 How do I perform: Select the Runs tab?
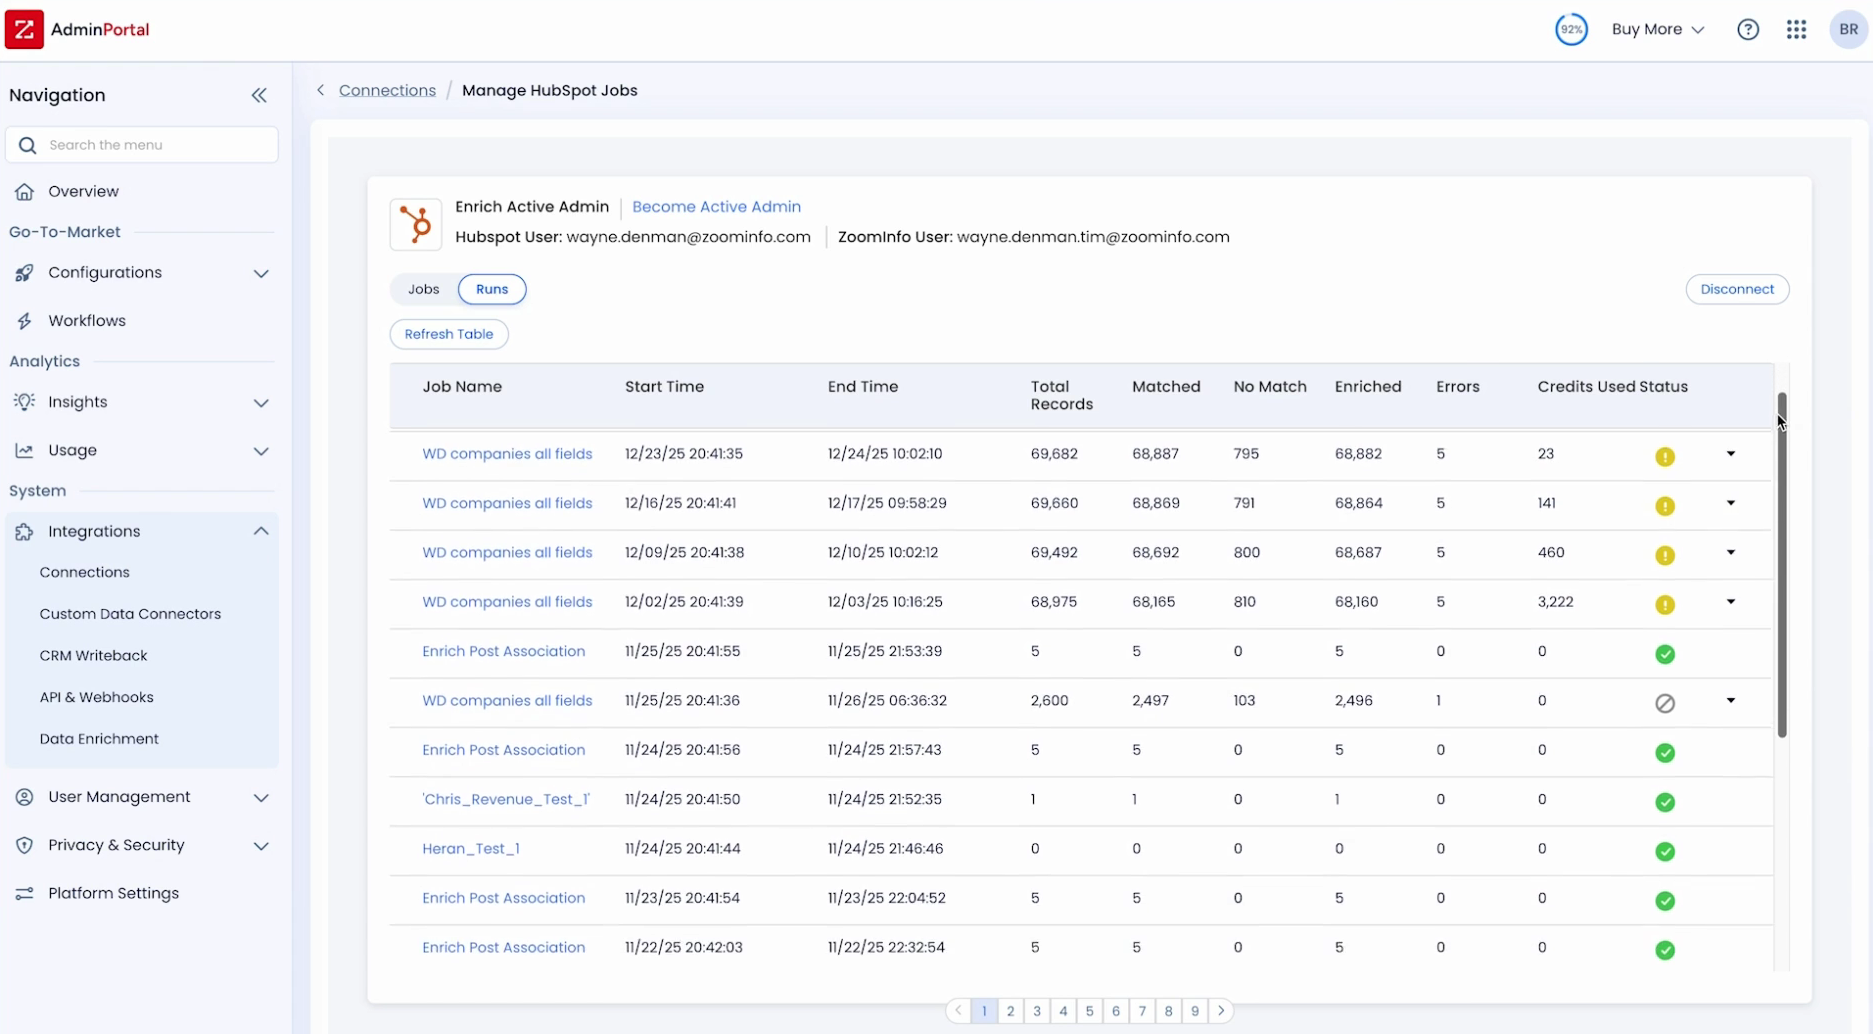point(492,289)
